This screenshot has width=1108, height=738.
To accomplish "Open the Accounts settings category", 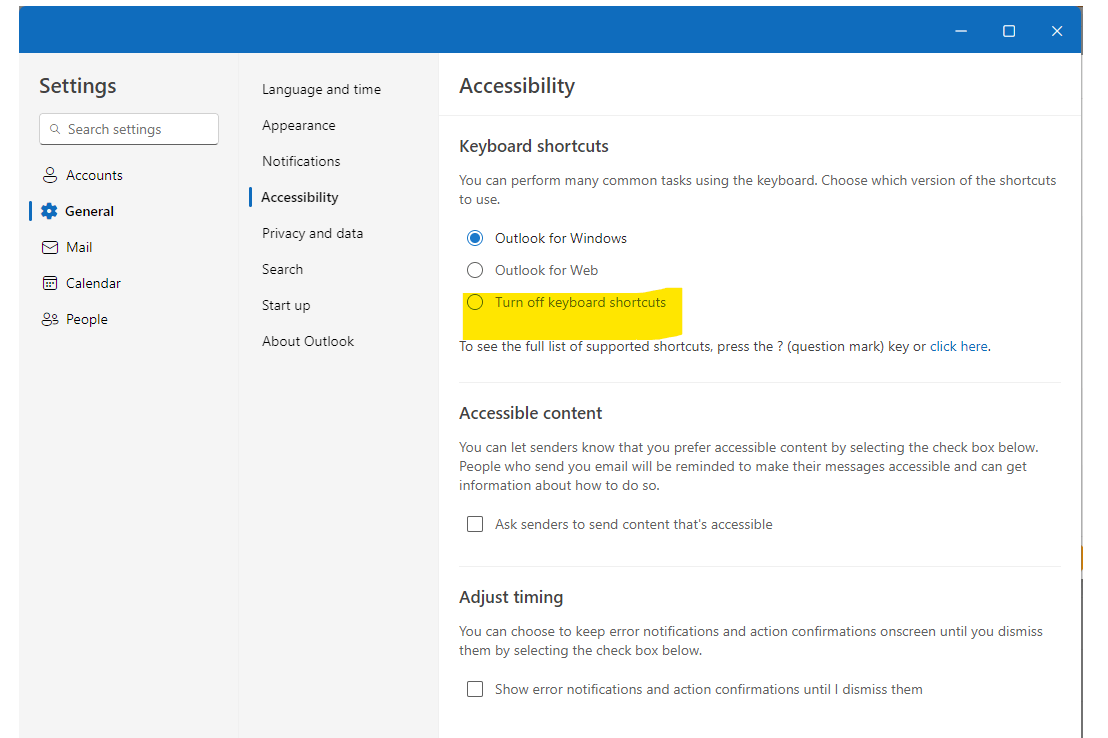I will point(94,175).
